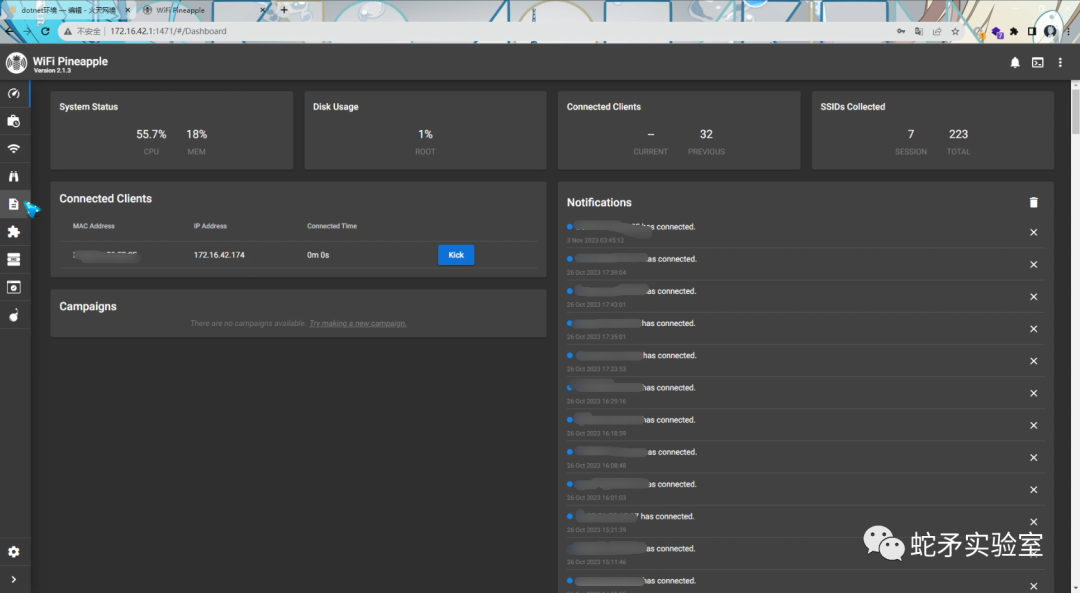Screen dimensions: 1080x593
Task: Open the WiFi Pineapple three-dot header menu
Action: (x=1060, y=63)
